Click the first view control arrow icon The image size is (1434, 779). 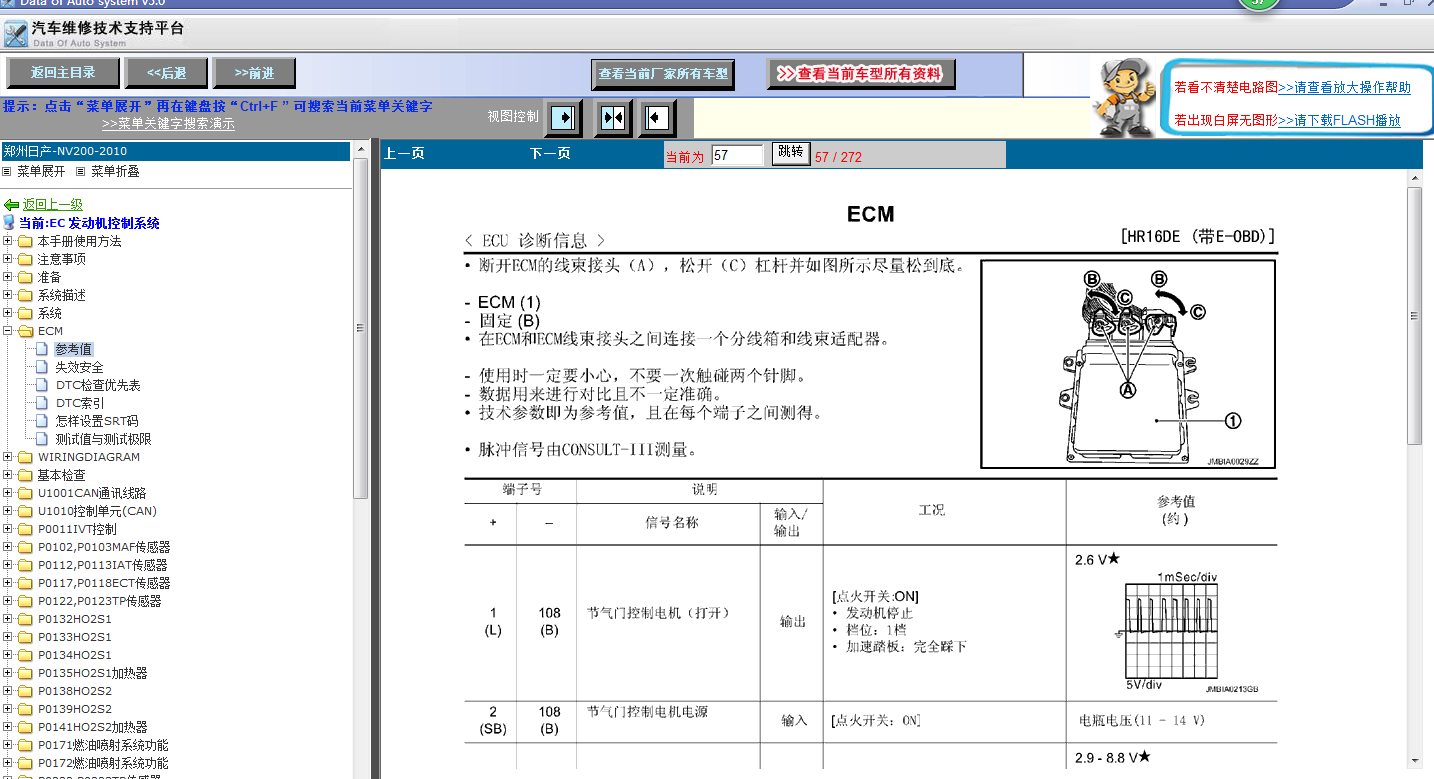point(563,118)
